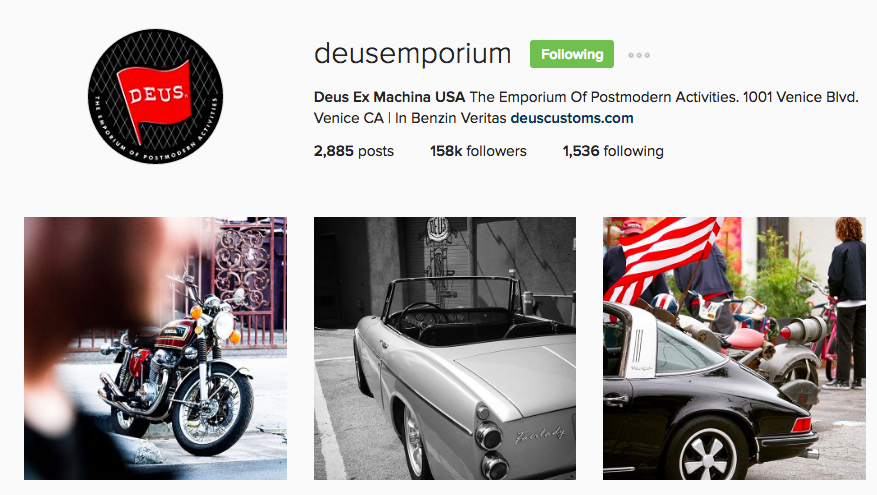Click the ornate iron gate in first photo

tap(243, 267)
